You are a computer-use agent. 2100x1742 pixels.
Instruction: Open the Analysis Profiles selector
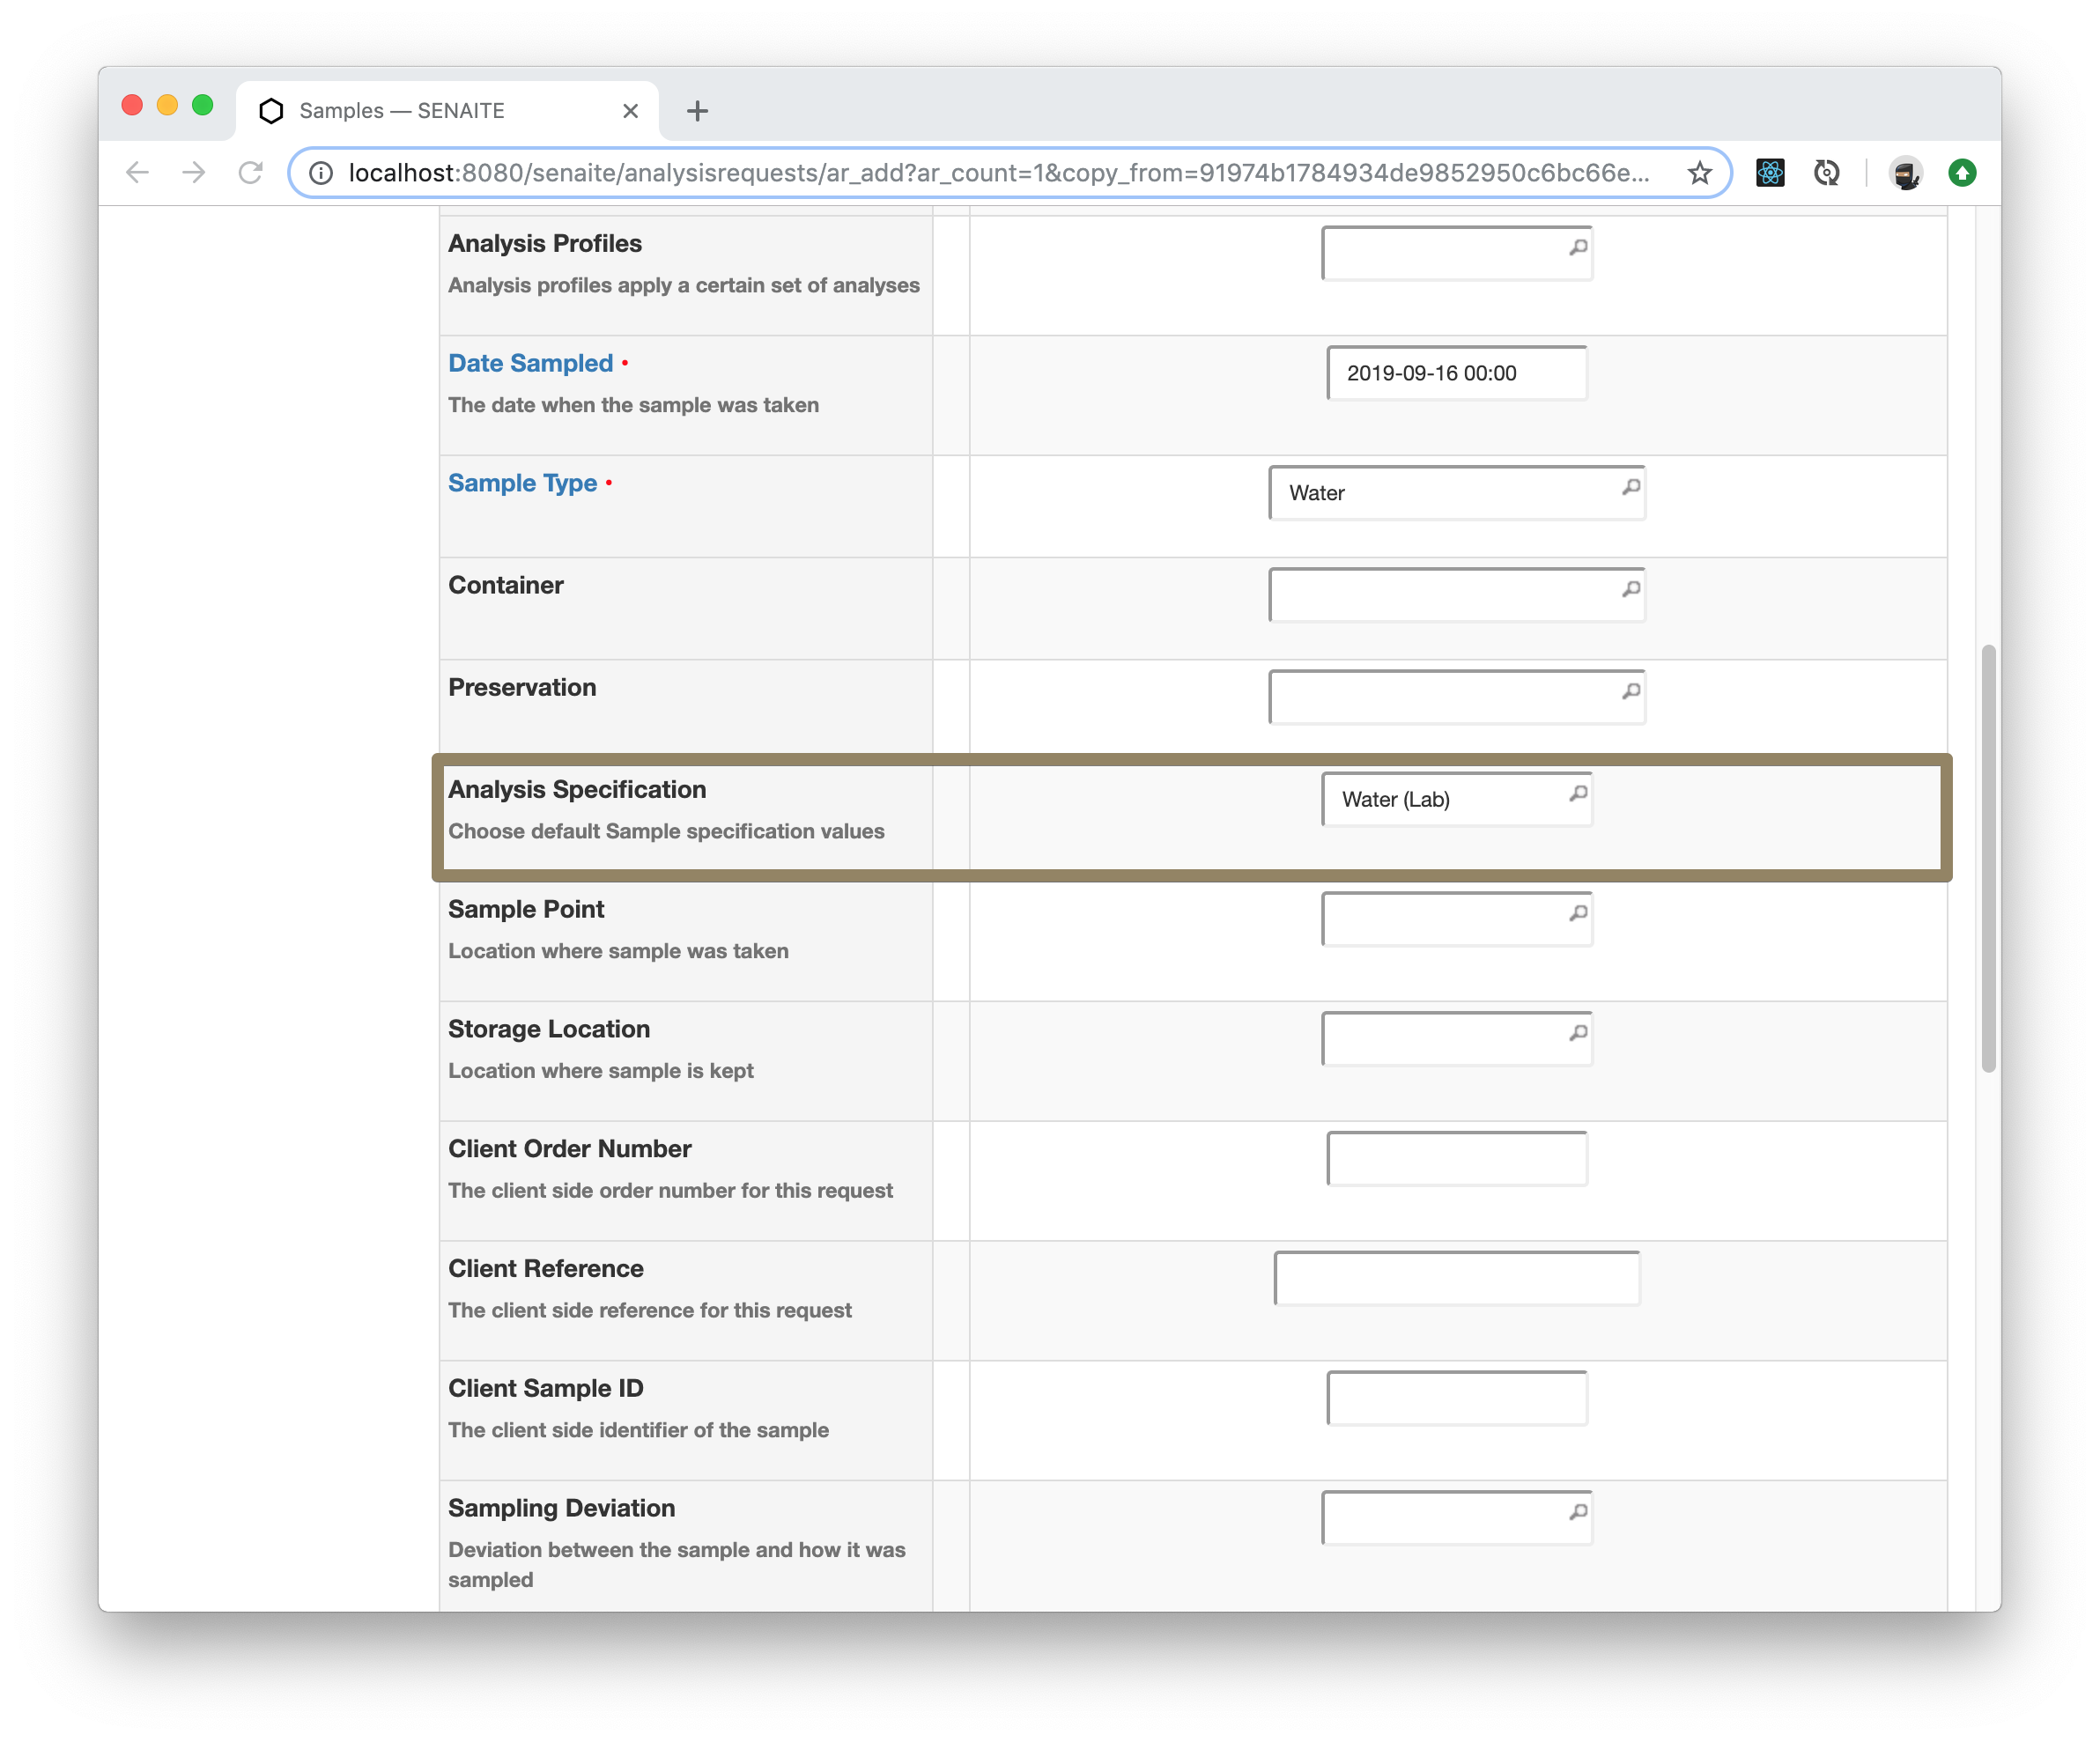point(1458,251)
